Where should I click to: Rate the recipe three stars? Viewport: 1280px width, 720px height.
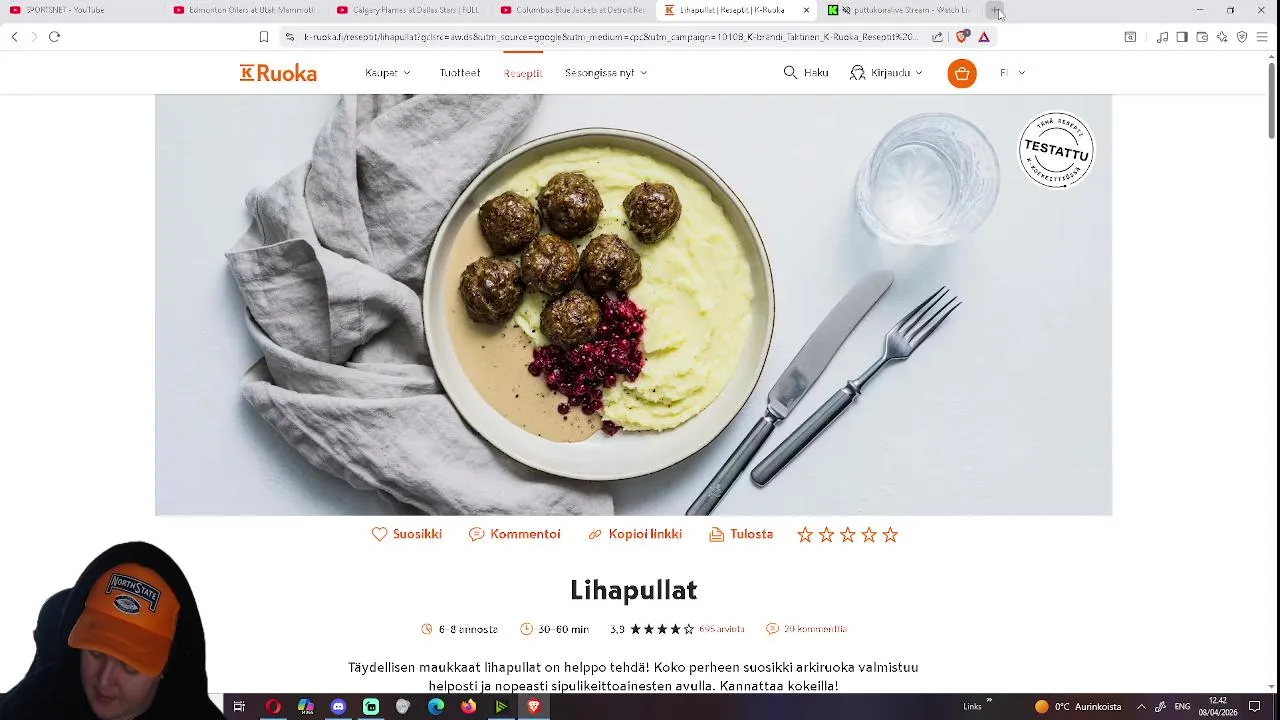[847, 535]
